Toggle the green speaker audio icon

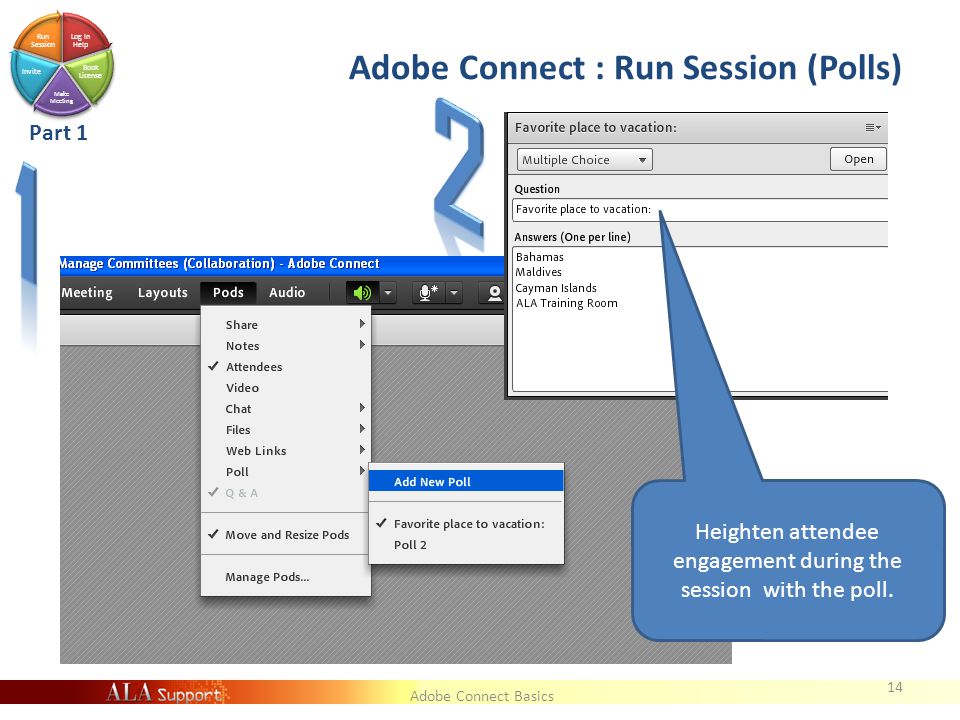tap(362, 293)
